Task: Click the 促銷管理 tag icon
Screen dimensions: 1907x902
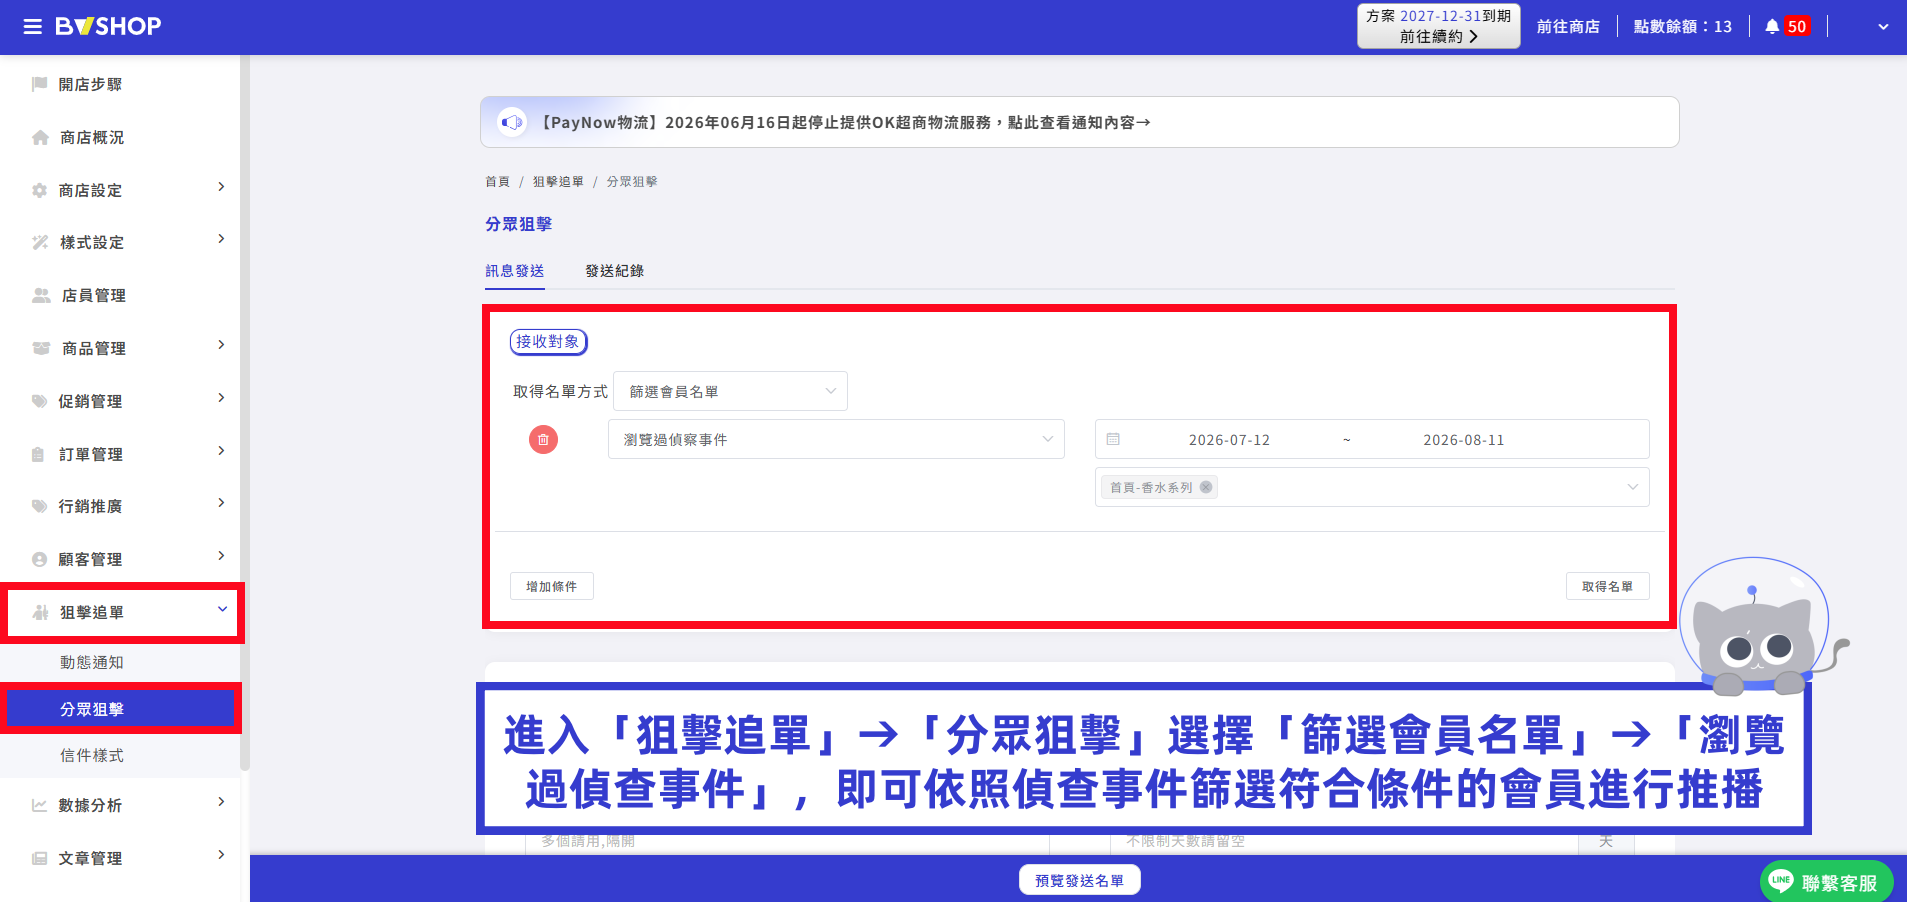Action: [x=40, y=401]
